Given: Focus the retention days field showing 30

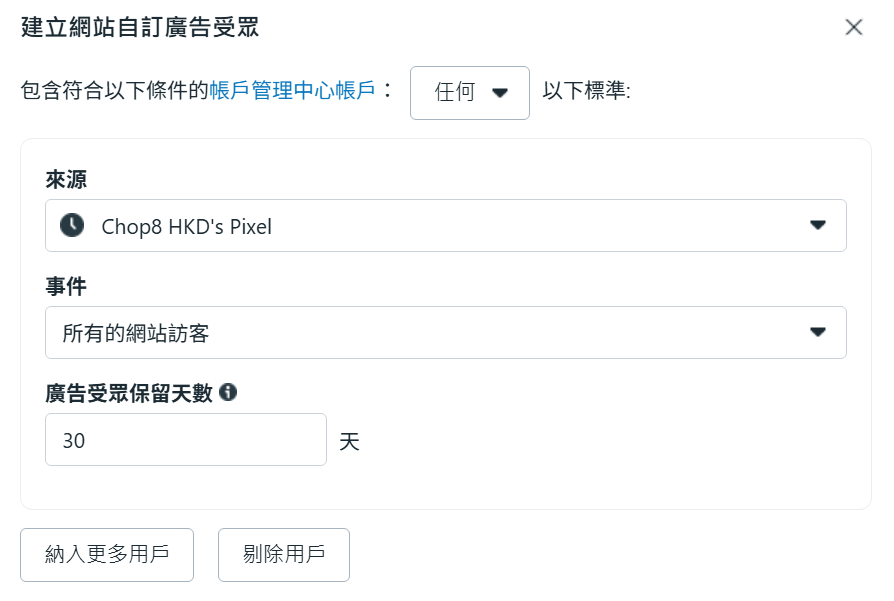Looking at the screenshot, I should click(186, 440).
